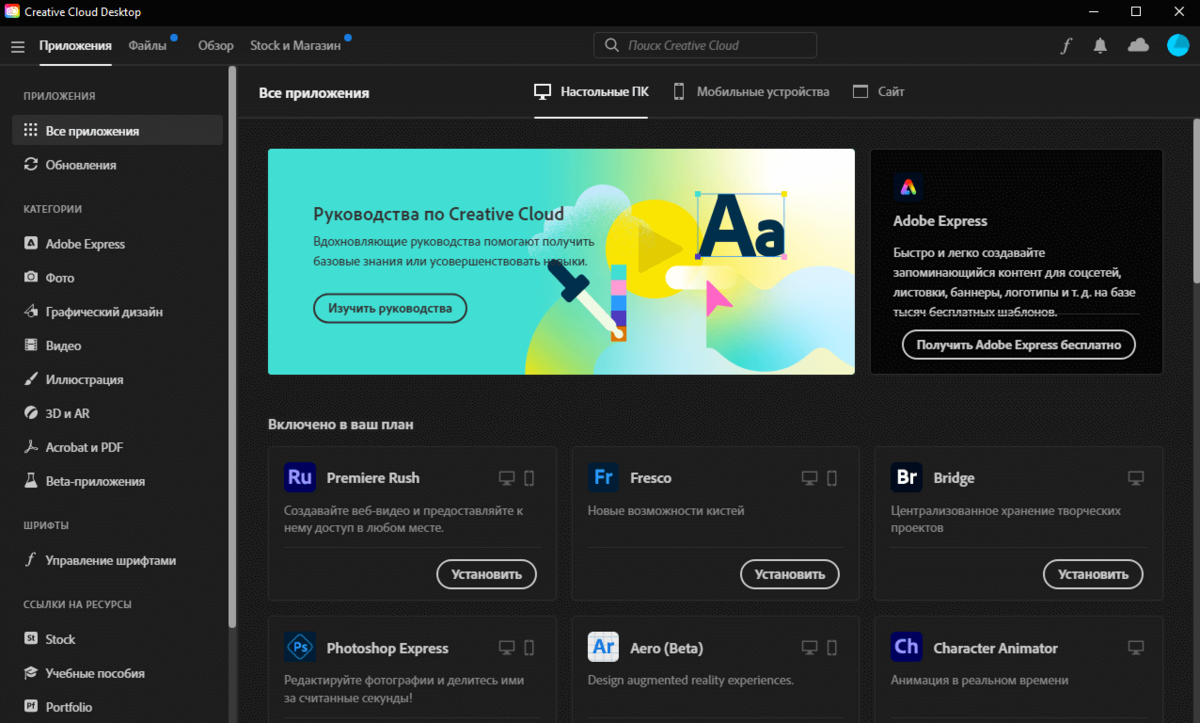Open cloud sync status icon
The image size is (1200, 723).
point(1138,45)
